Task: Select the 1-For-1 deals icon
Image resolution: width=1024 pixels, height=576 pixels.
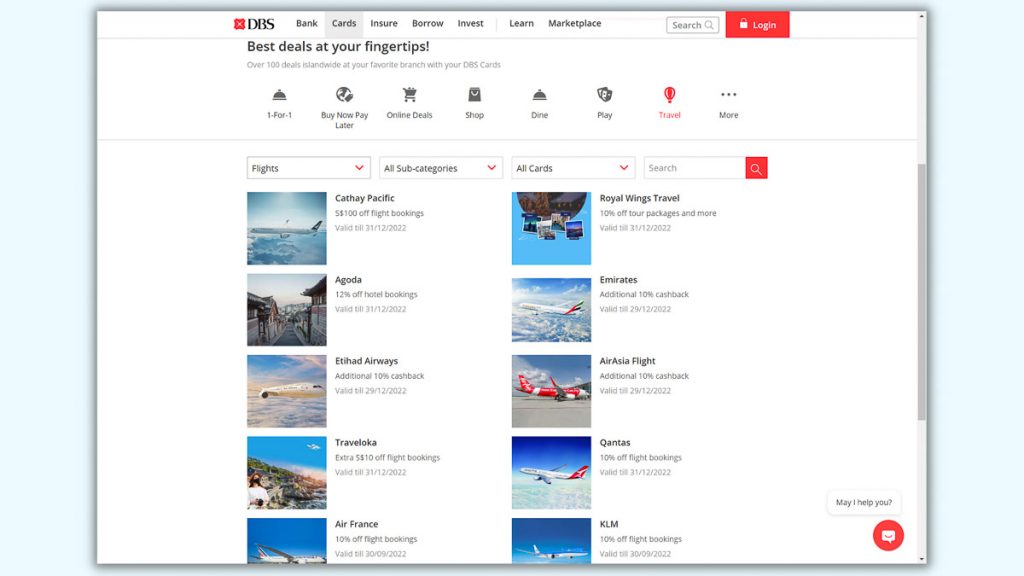Action: pos(279,95)
